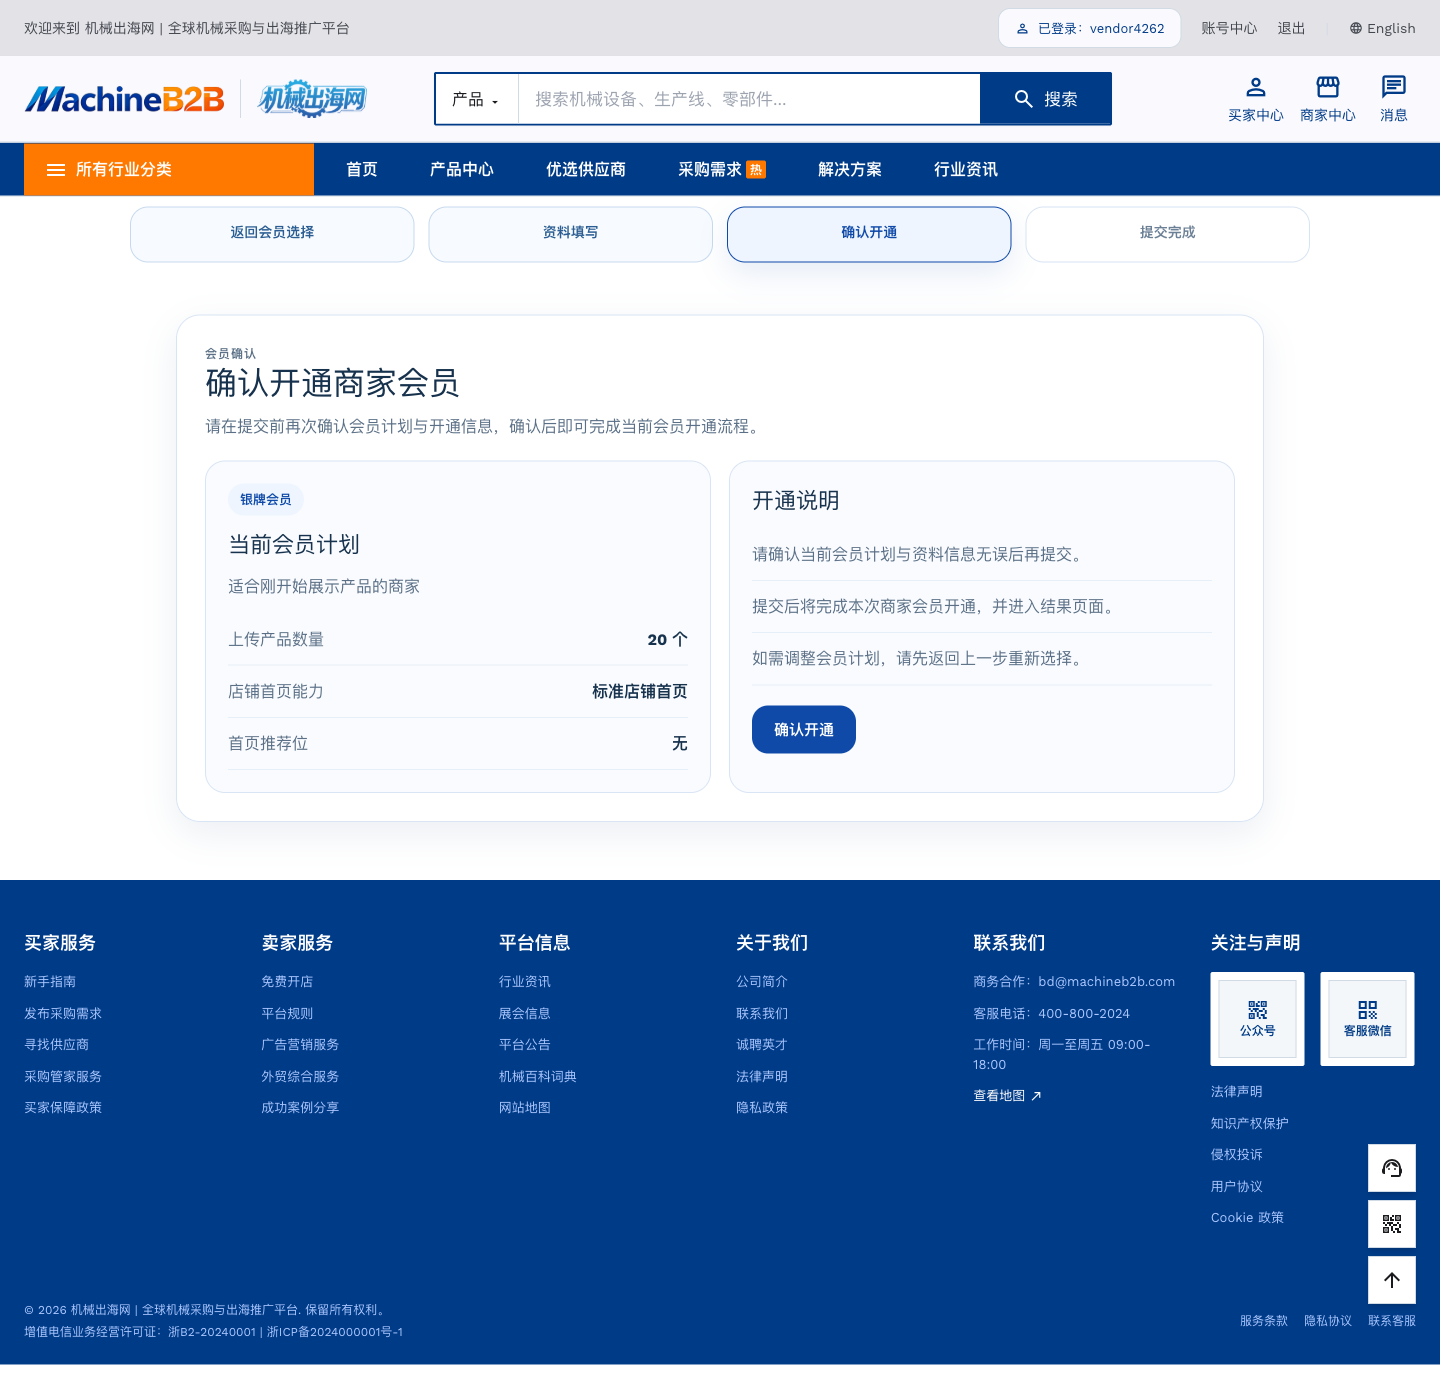Open 机械百科词典 footer link
The width and height of the screenshot is (1440, 1400).
click(538, 1076)
